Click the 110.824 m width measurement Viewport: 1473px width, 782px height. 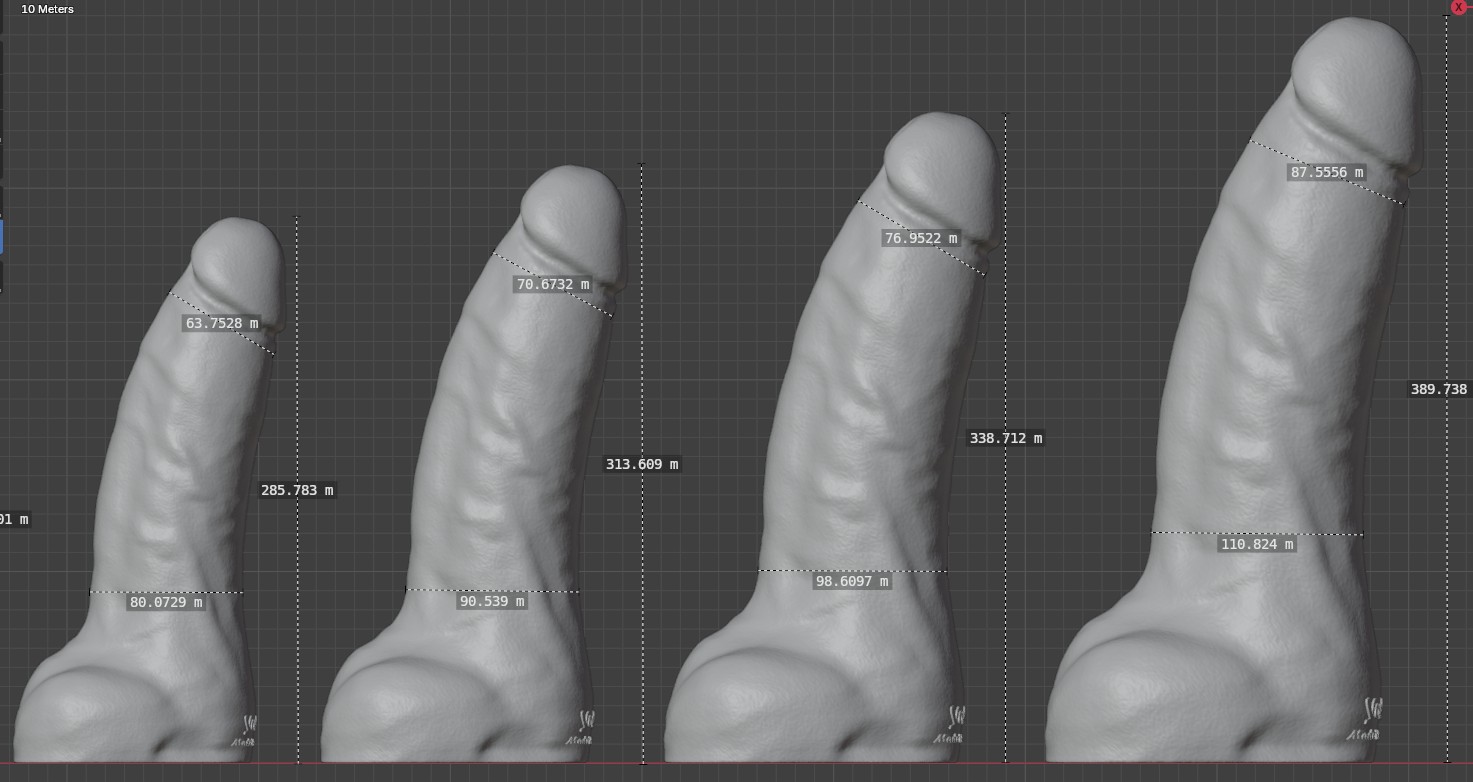(1257, 544)
